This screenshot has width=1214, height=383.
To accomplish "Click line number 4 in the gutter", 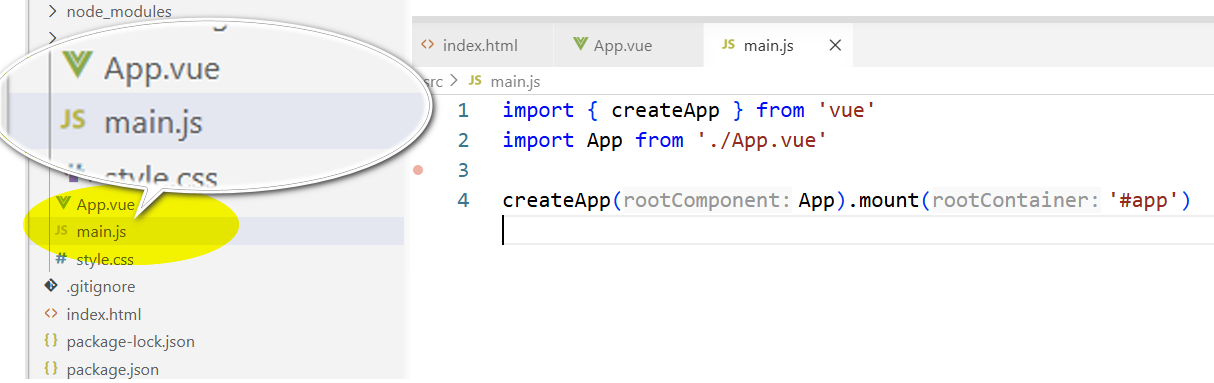I will tap(462, 200).
